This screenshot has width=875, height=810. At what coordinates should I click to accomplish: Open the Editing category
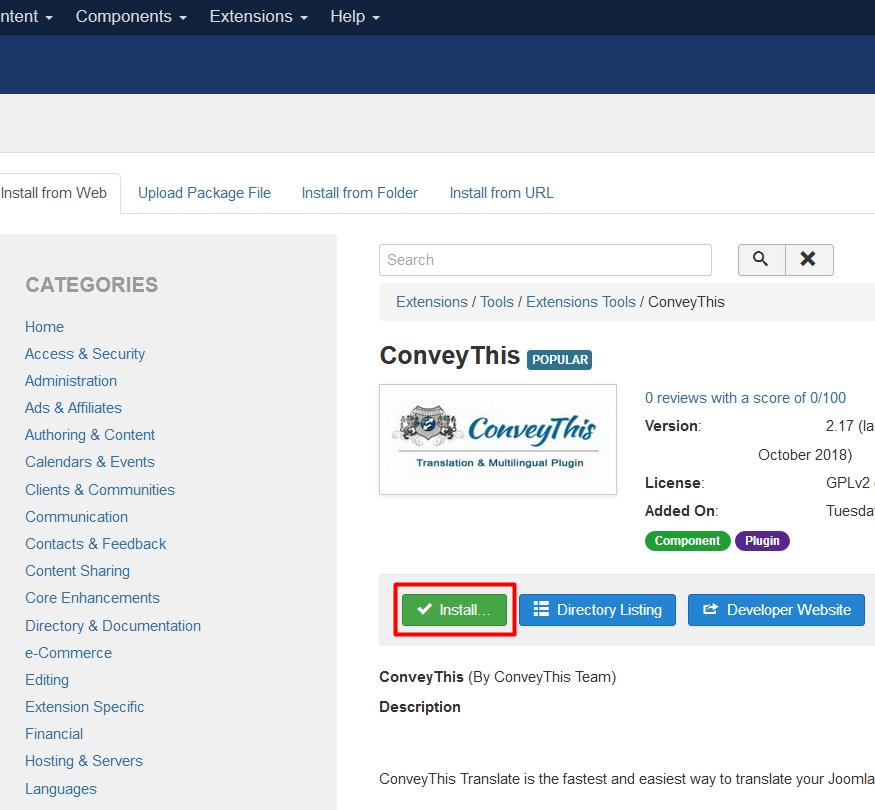(47, 680)
